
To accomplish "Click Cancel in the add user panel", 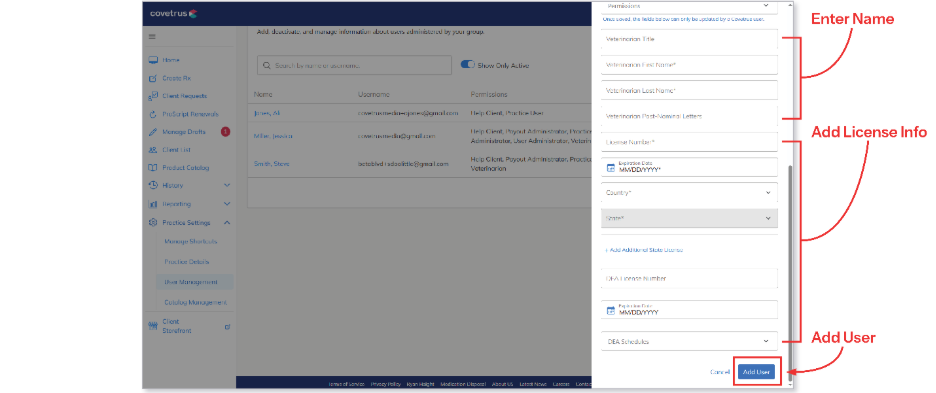I will (x=719, y=371).
